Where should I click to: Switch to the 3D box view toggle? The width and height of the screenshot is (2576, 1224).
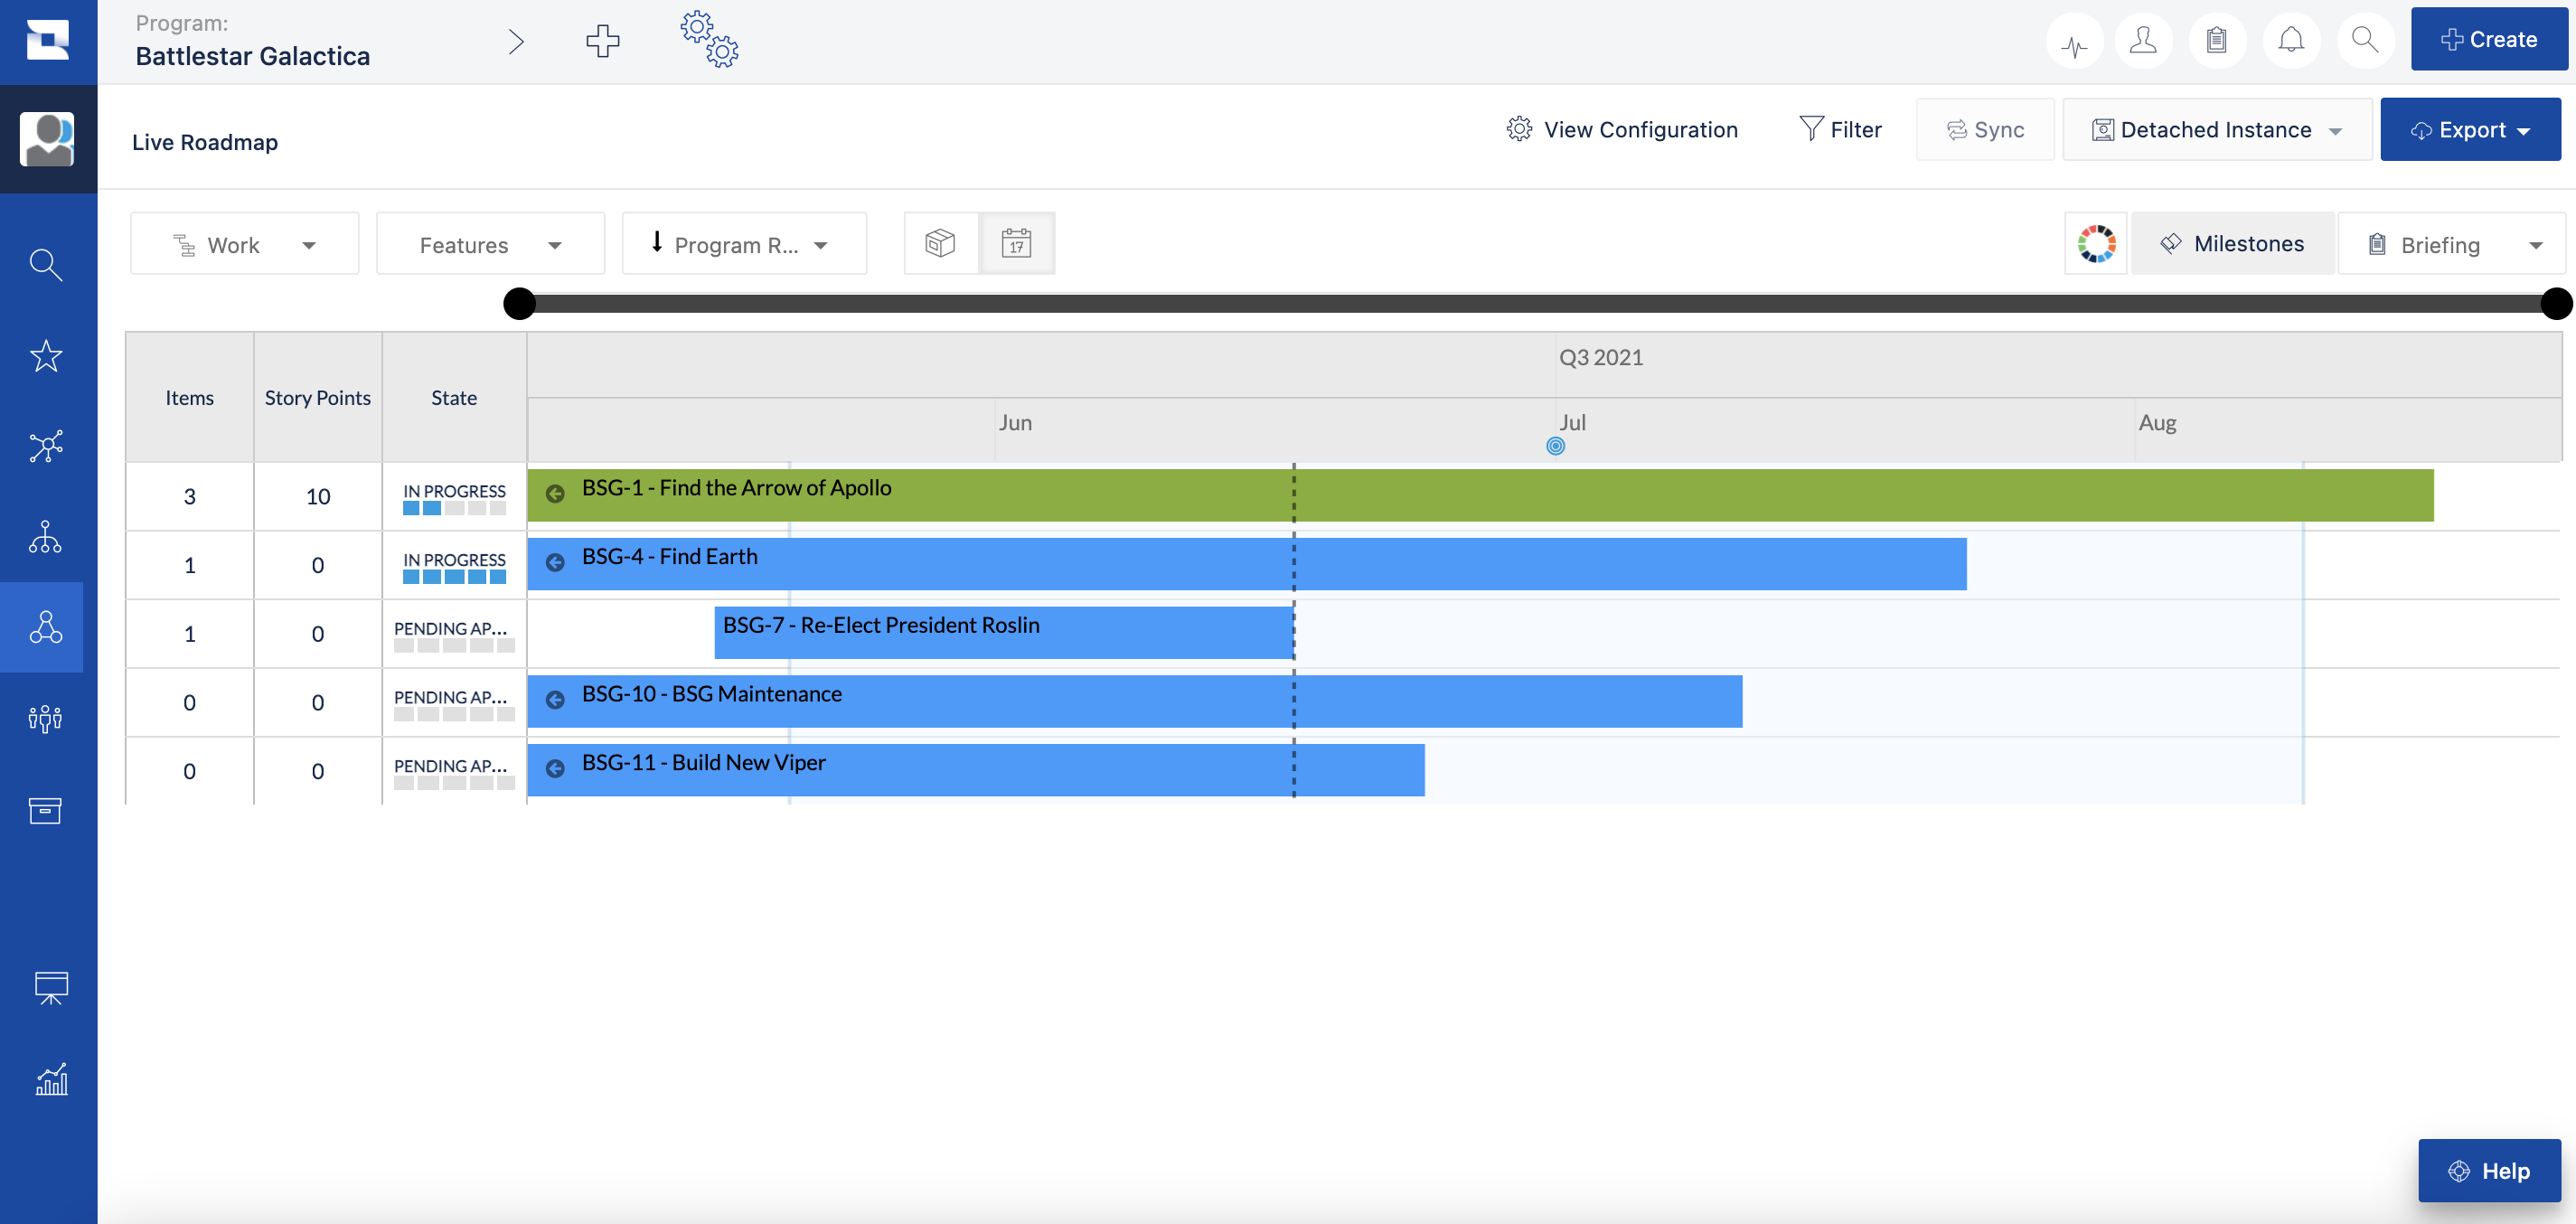tap(940, 244)
